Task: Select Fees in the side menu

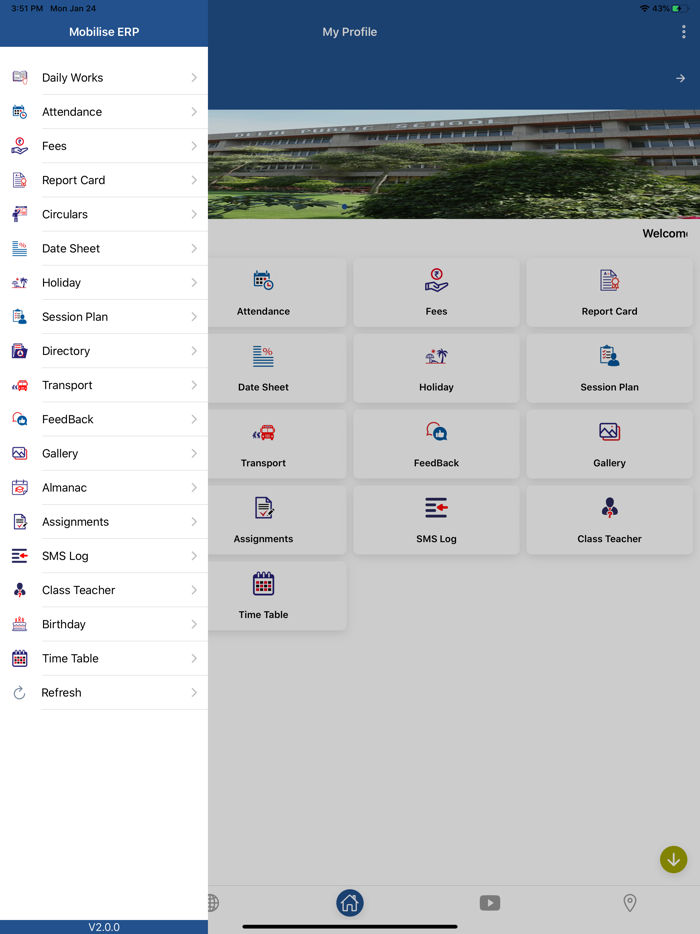Action: click(x=104, y=146)
